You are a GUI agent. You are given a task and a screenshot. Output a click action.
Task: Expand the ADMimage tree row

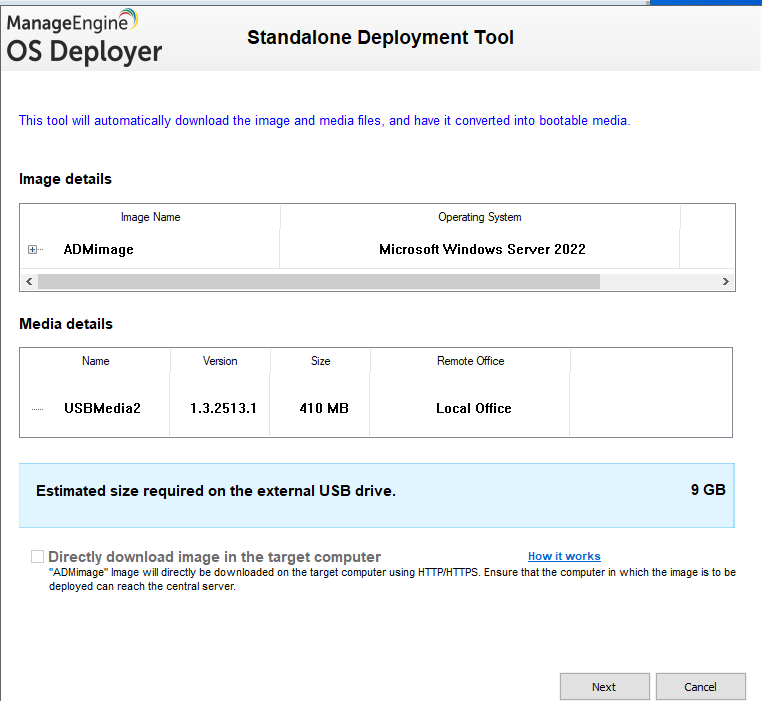33,249
